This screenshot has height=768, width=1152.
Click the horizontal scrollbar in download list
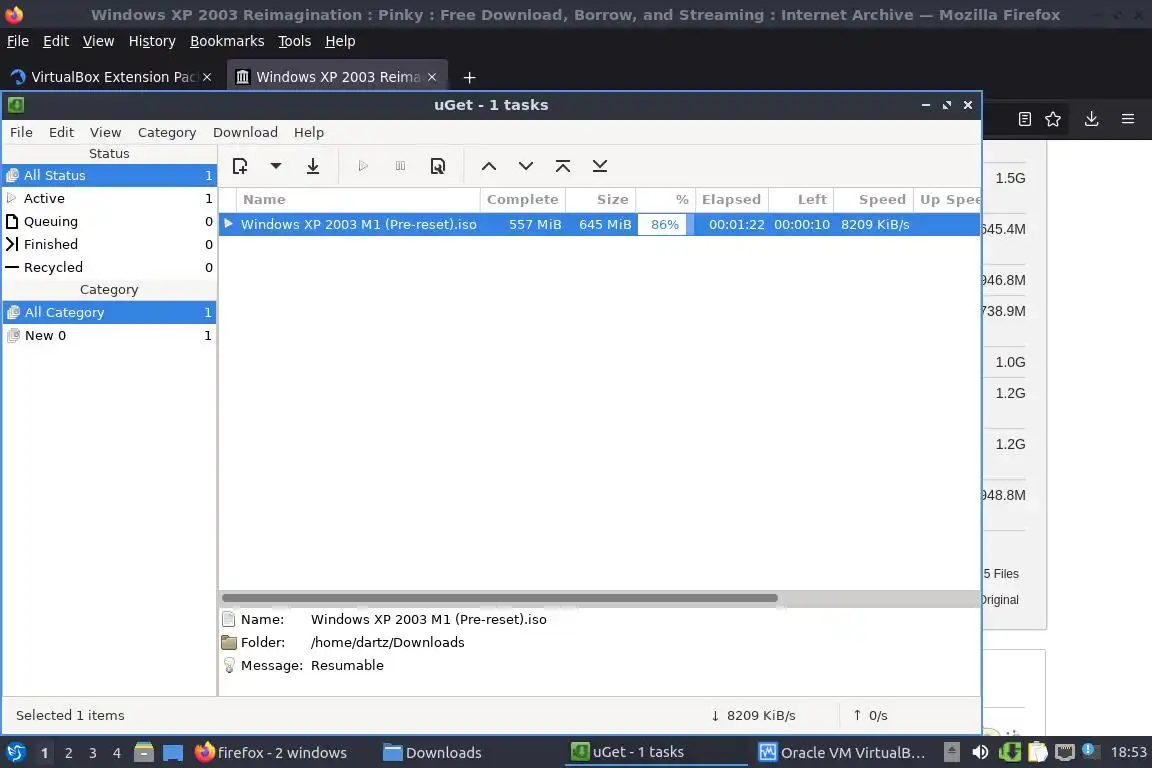[x=500, y=598]
